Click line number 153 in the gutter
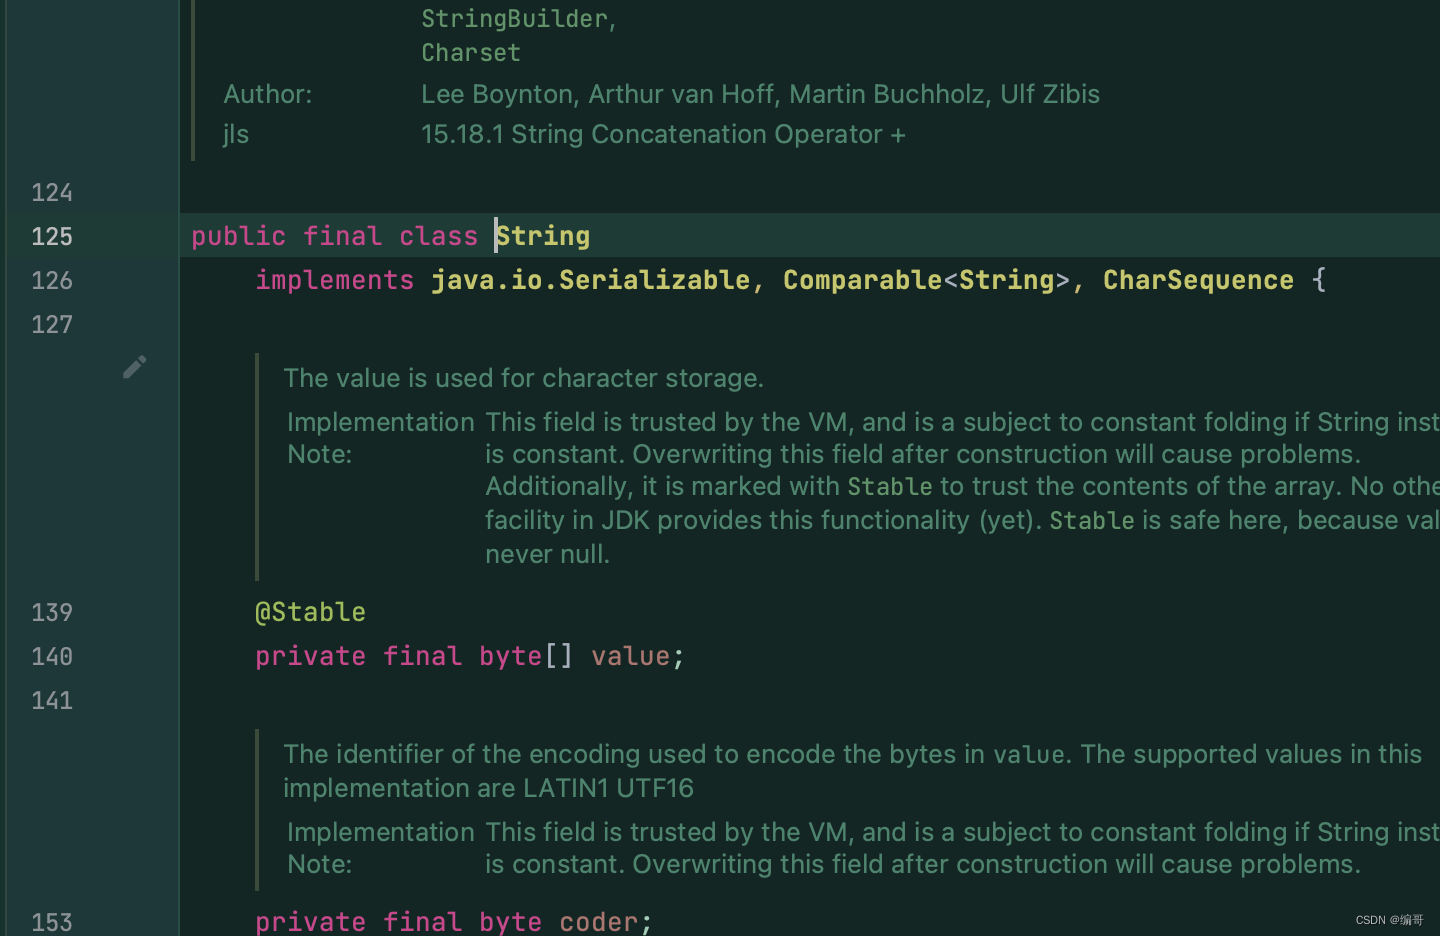The image size is (1440, 936). (52, 922)
